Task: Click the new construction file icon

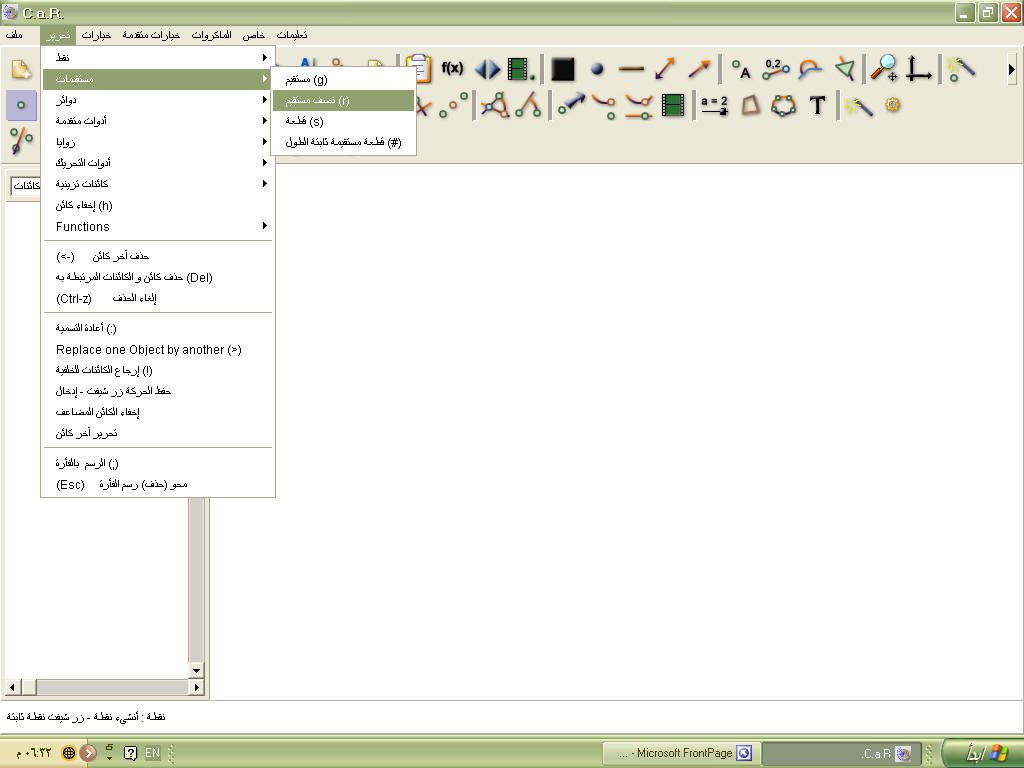Action: click(21, 69)
